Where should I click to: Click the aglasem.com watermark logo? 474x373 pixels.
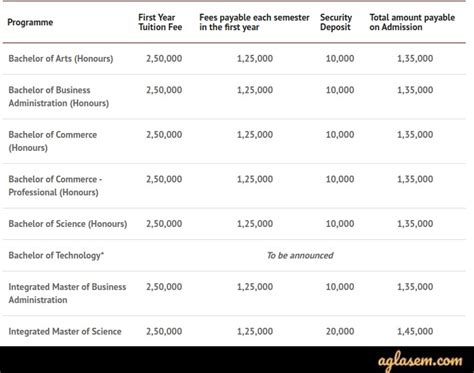[x=420, y=361]
